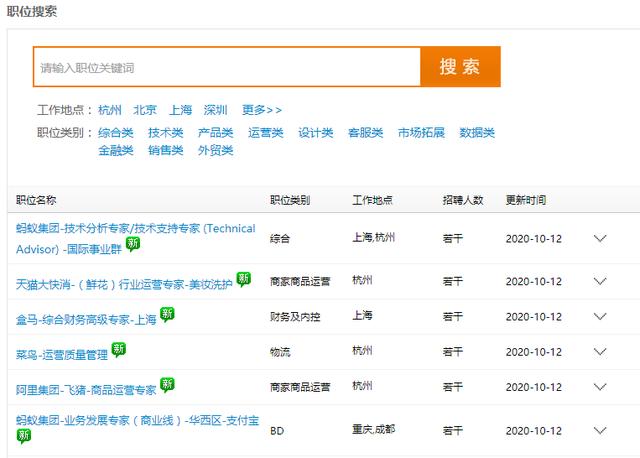The height and width of the screenshot is (458, 640).
Task: Click the 职位搜索 page heading
Action: click(32, 11)
